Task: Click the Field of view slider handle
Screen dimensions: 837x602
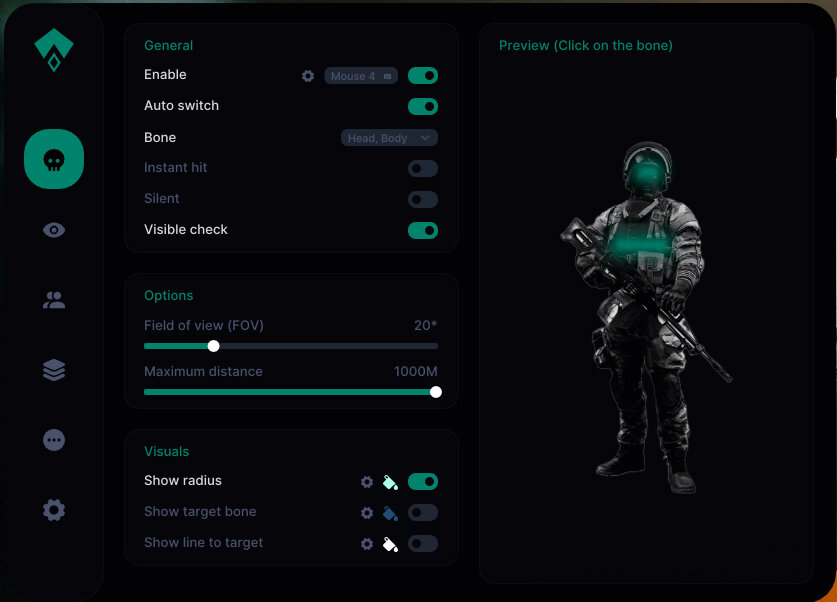Action: coord(213,346)
